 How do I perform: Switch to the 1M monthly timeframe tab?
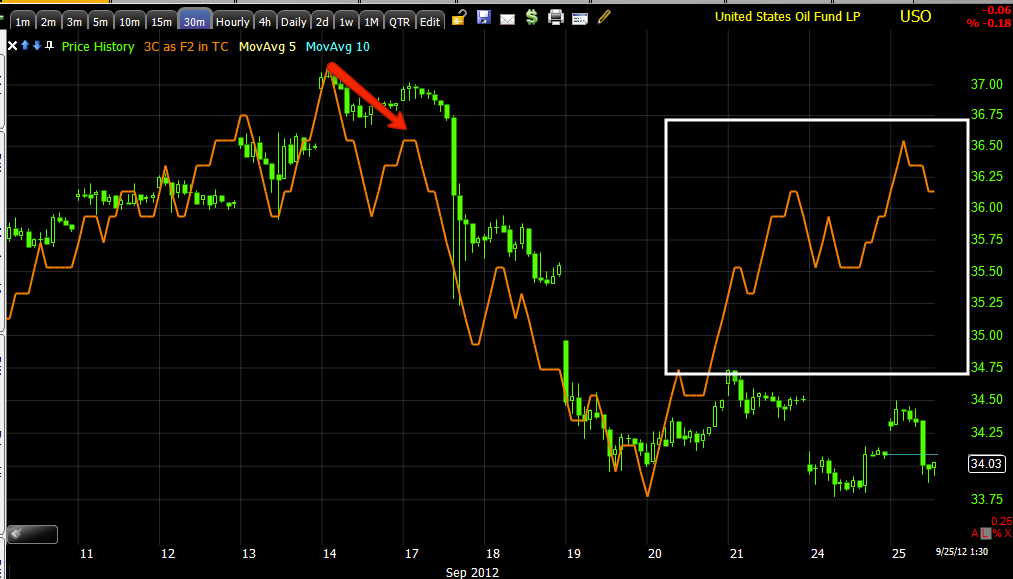click(371, 21)
